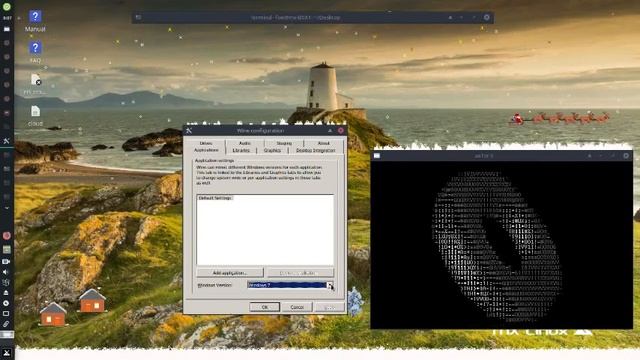Click the terminal window's title text

pyautogui.click(x=295, y=18)
